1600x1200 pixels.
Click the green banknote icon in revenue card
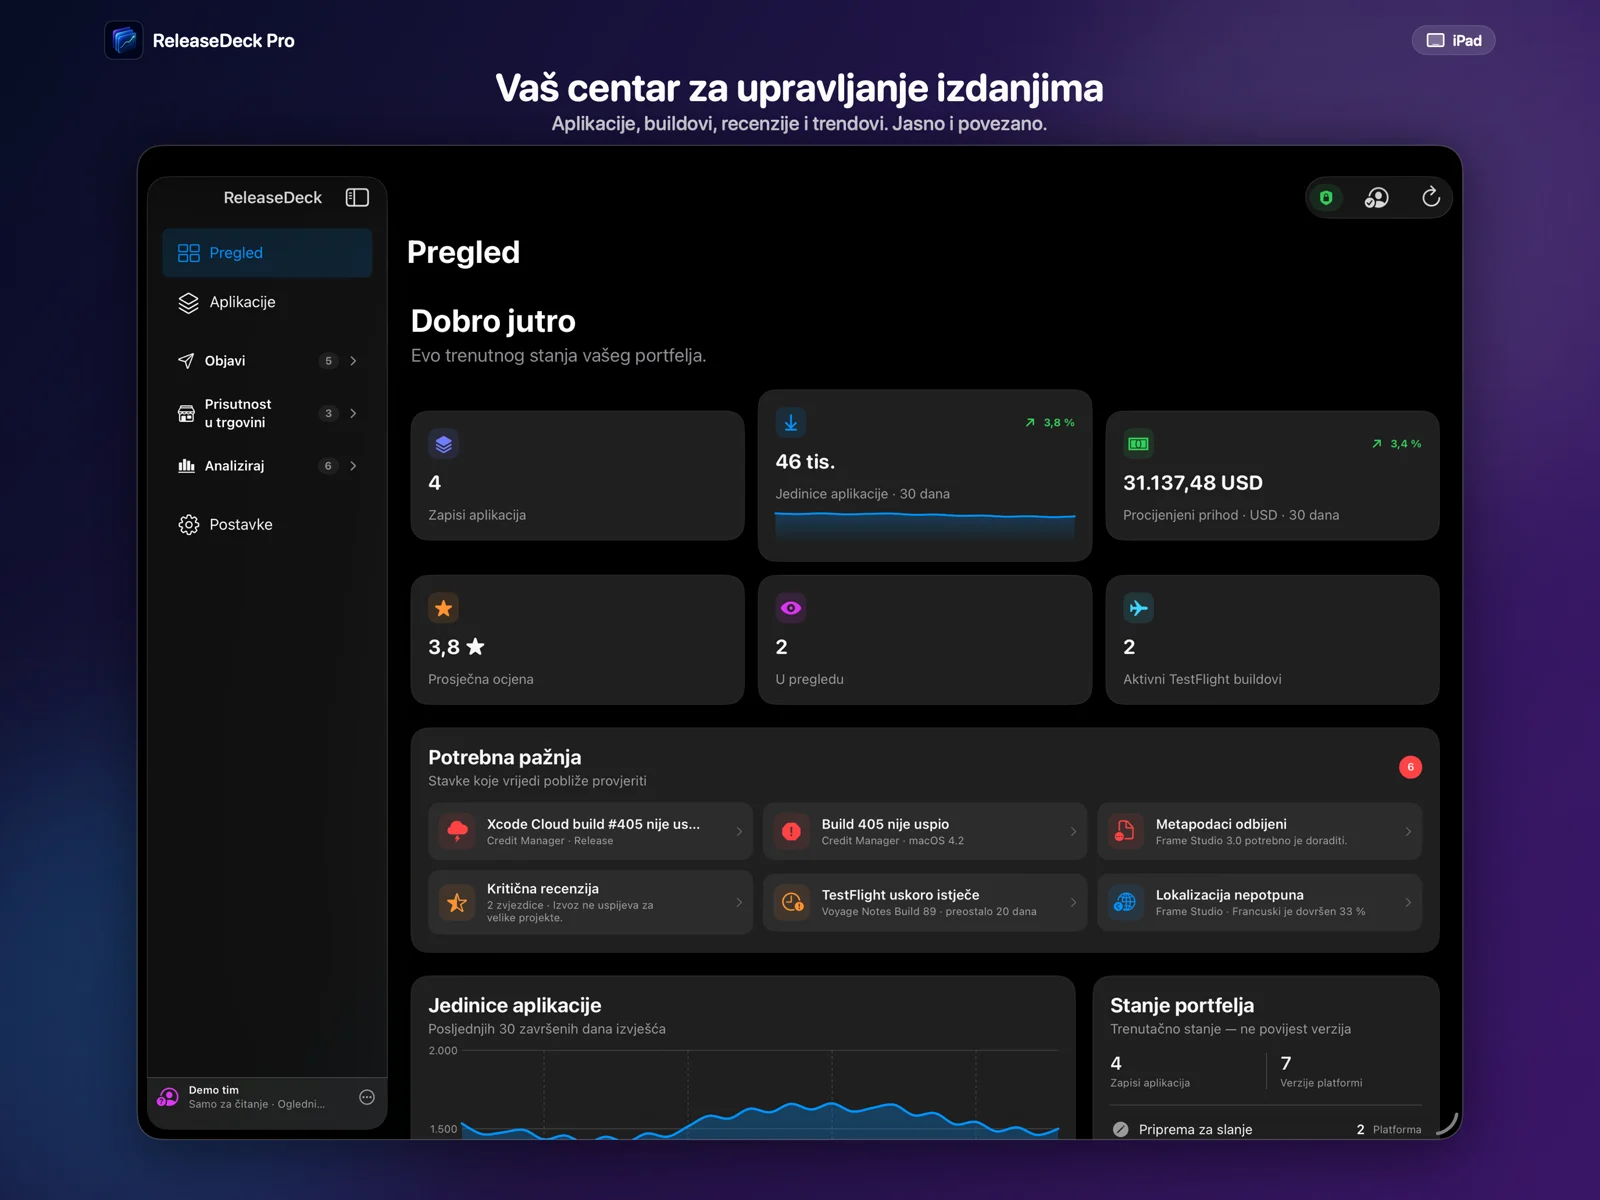[x=1138, y=444]
